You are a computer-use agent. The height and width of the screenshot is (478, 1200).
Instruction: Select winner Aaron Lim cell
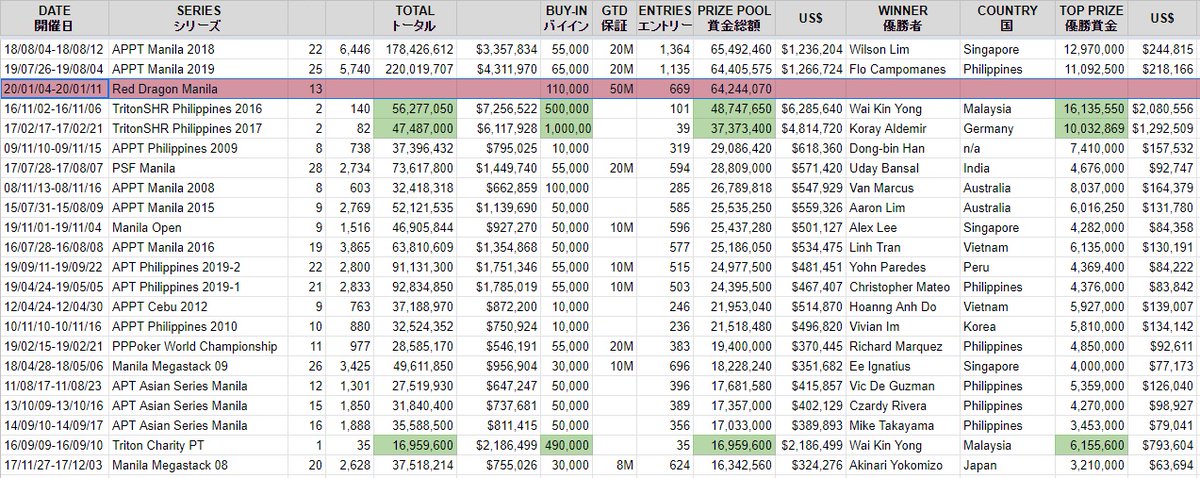coord(904,207)
